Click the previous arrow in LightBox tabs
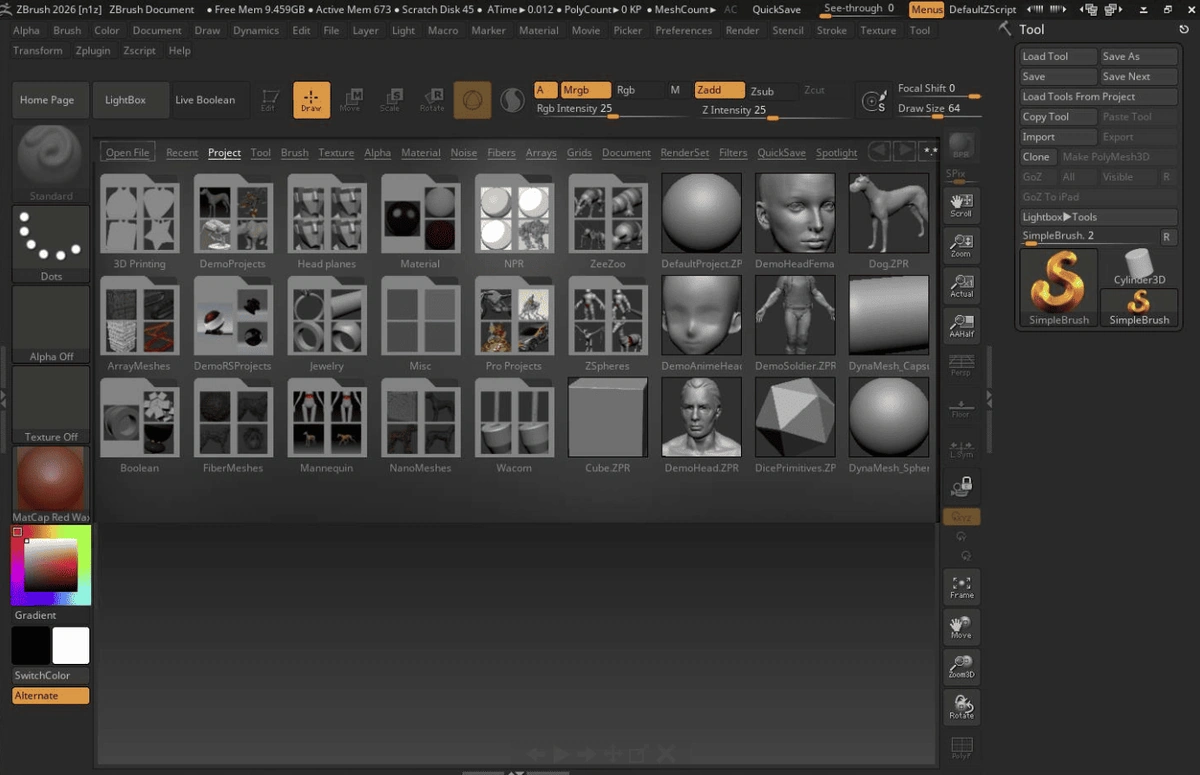 (879, 151)
